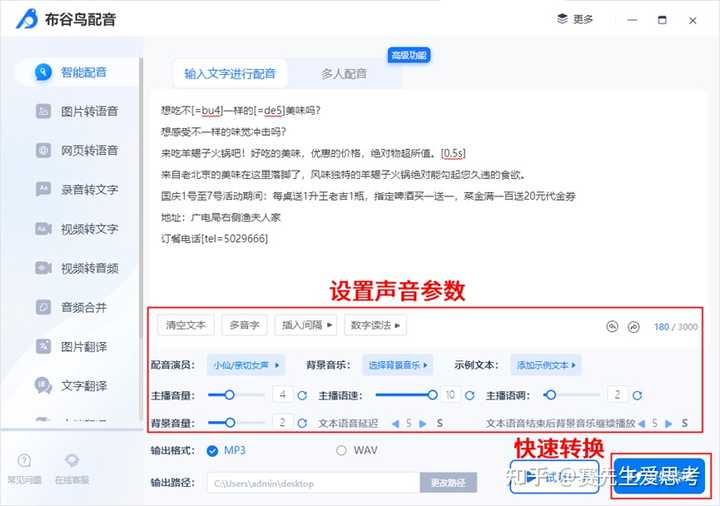The width and height of the screenshot is (720, 506).
Task: Undo the last text edit
Action: pyautogui.click(x=612, y=326)
